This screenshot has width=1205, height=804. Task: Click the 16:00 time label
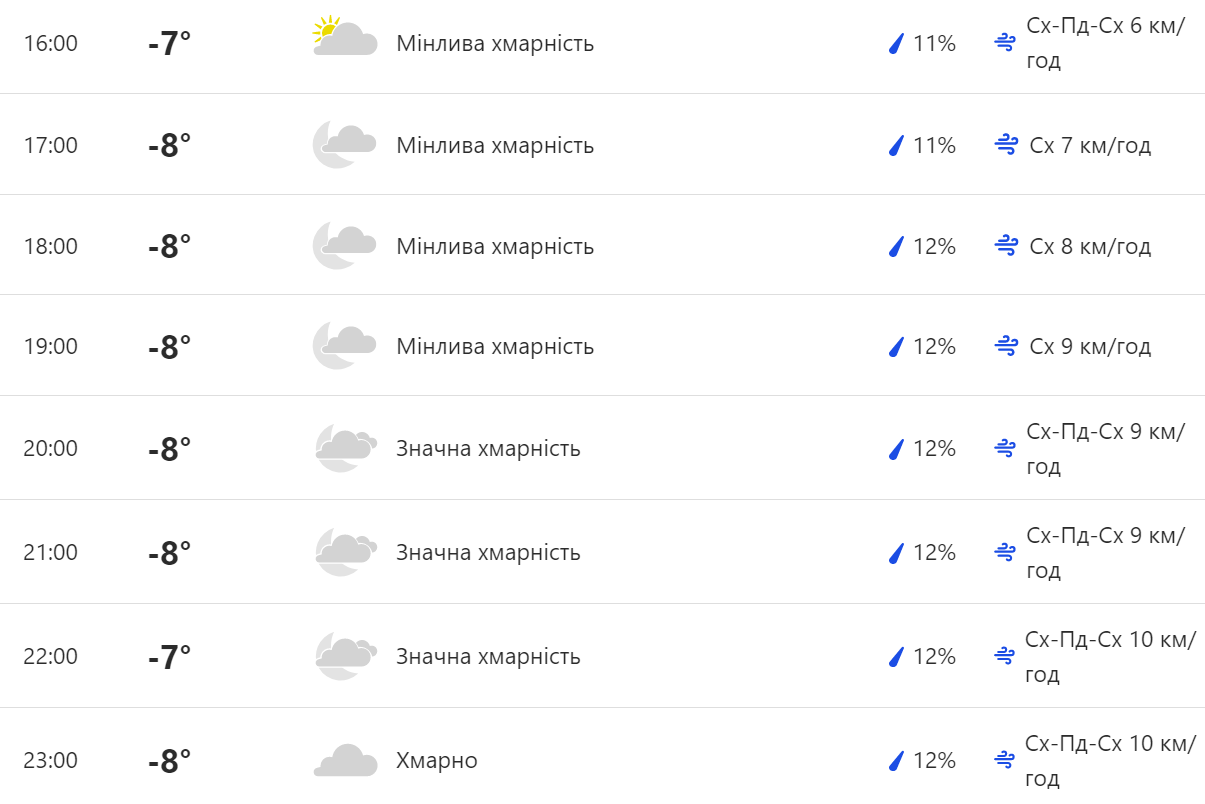pos(50,44)
